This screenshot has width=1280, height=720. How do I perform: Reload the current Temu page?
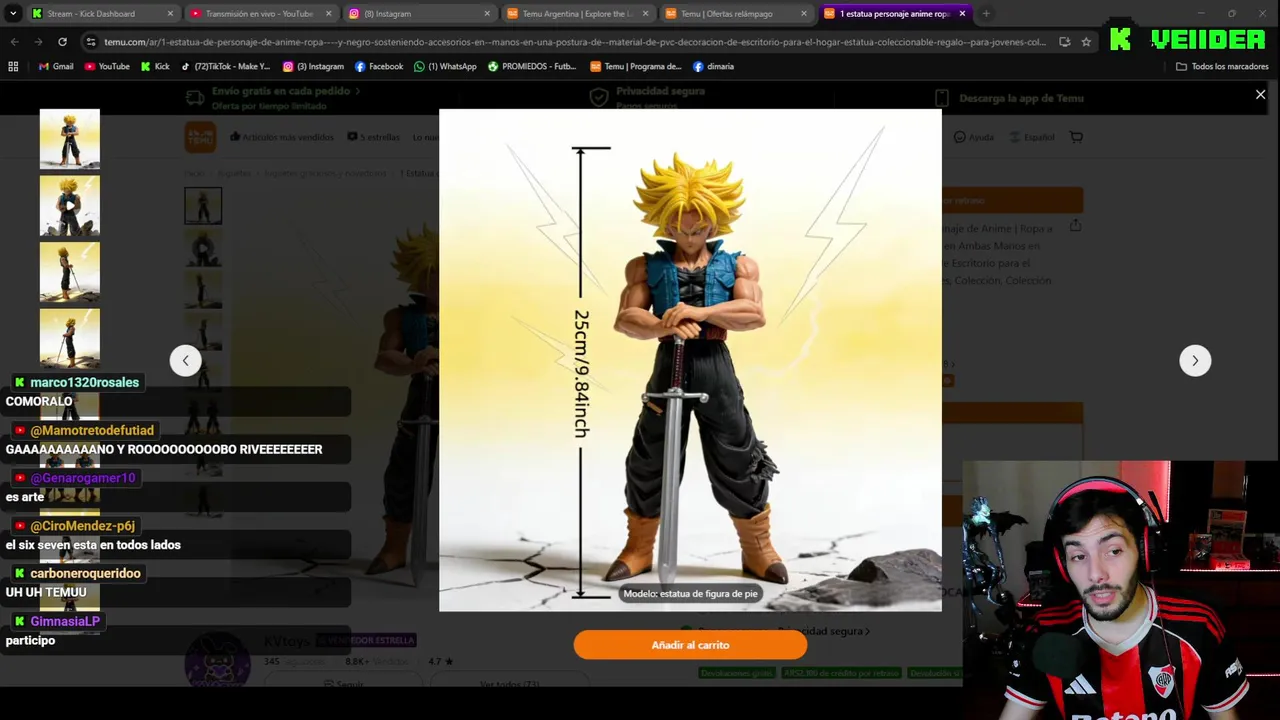pos(62,42)
